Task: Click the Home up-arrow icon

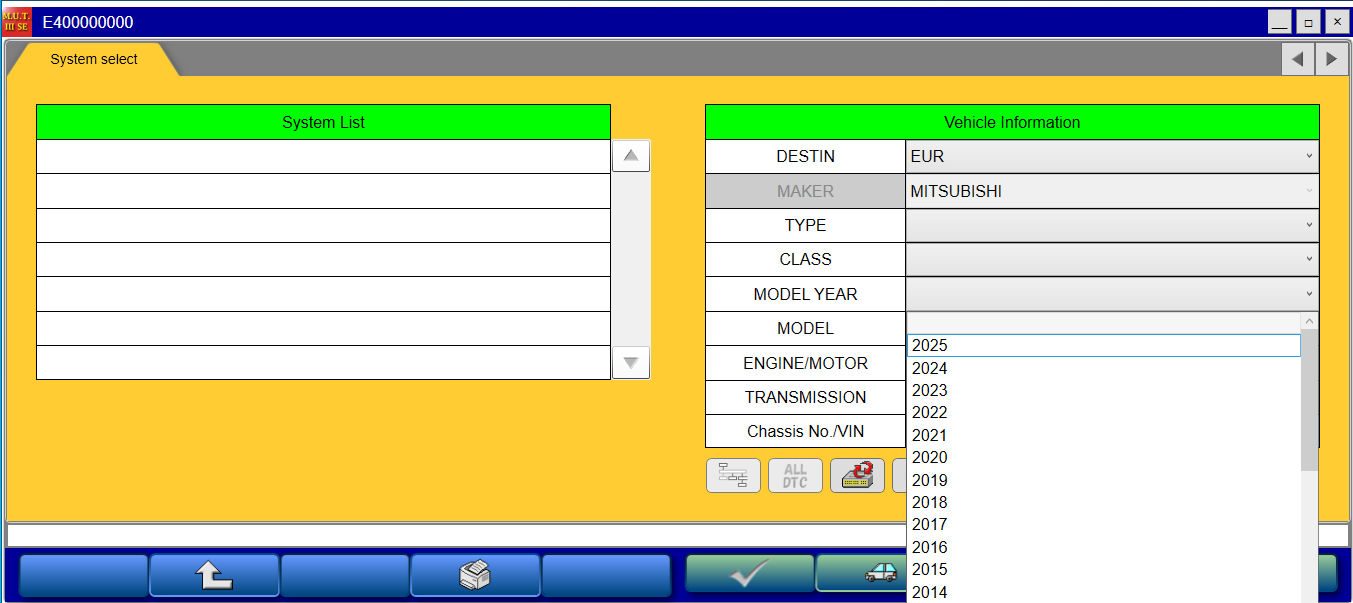Action: (x=214, y=575)
